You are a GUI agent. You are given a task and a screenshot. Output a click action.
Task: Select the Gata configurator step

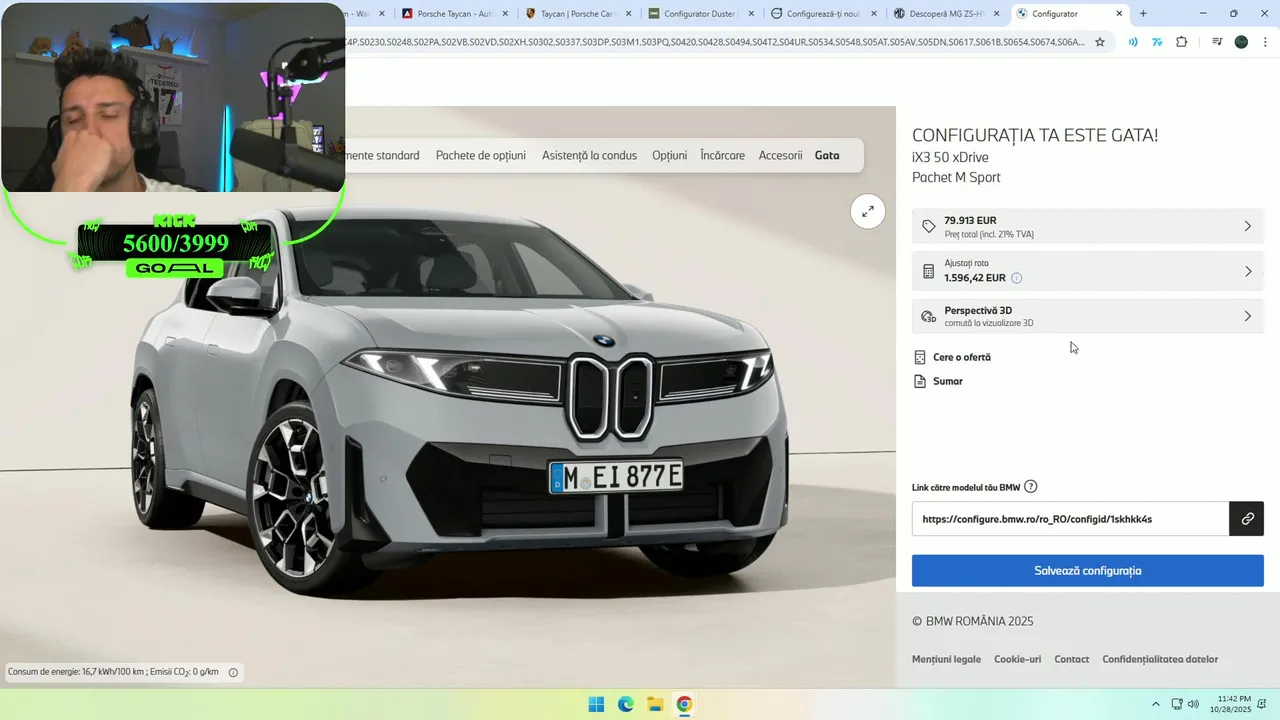pyautogui.click(x=827, y=155)
